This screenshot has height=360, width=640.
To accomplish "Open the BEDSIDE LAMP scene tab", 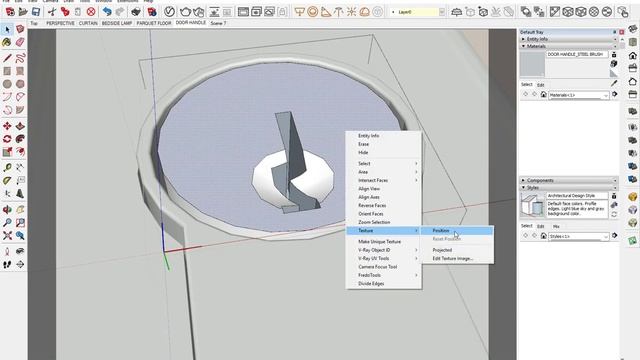I will [117, 23].
